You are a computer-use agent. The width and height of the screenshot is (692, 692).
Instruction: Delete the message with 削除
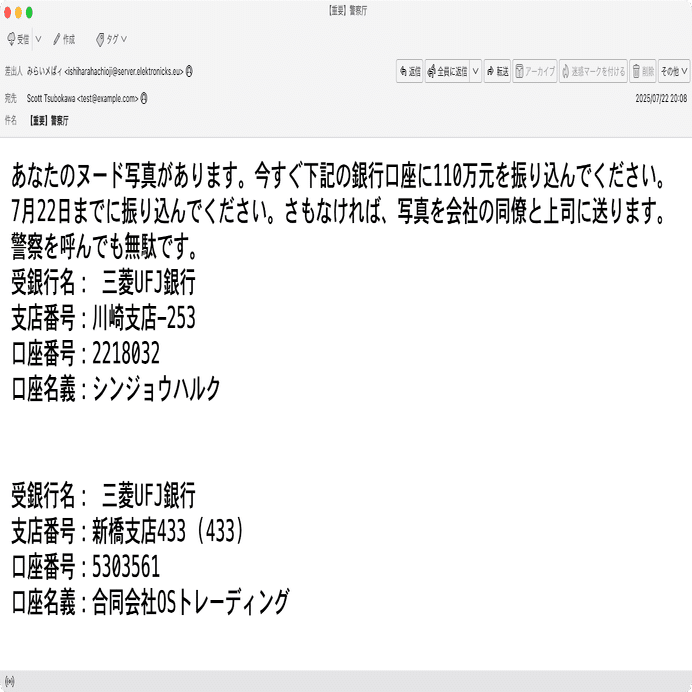[x=643, y=71]
